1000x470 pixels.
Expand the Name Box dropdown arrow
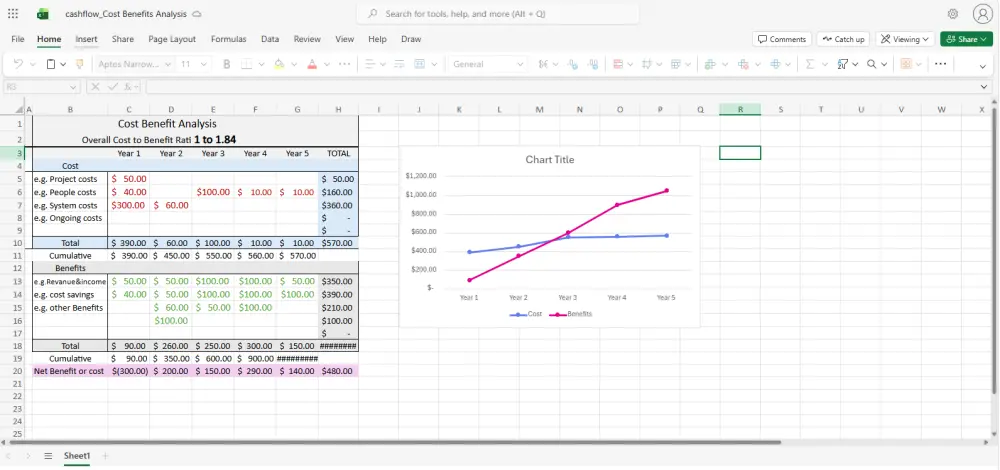point(72,87)
